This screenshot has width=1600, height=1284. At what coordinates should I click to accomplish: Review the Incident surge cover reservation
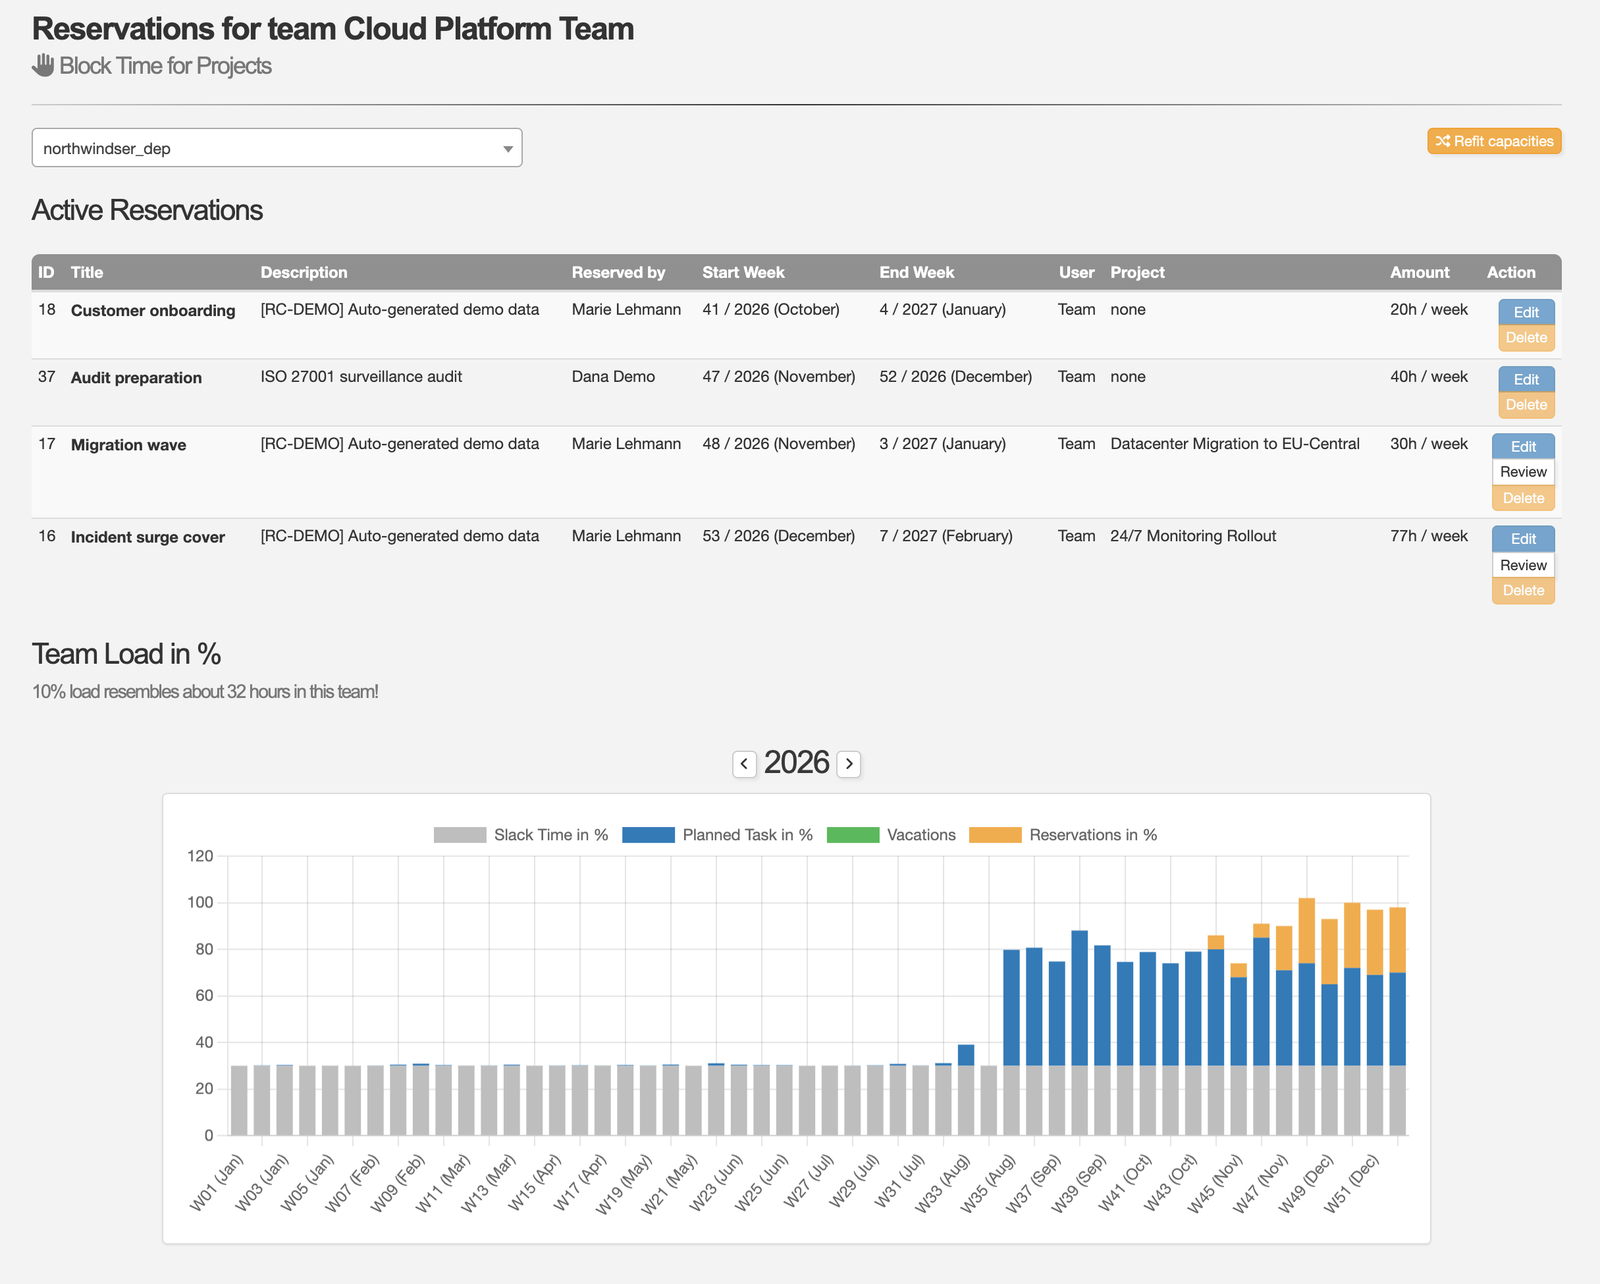tap(1523, 565)
